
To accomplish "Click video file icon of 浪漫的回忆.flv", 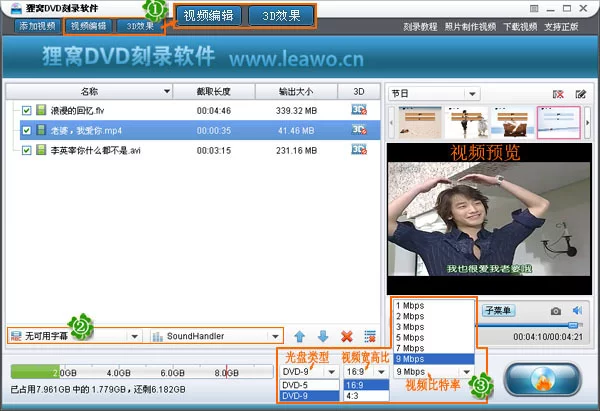I will [41, 110].
